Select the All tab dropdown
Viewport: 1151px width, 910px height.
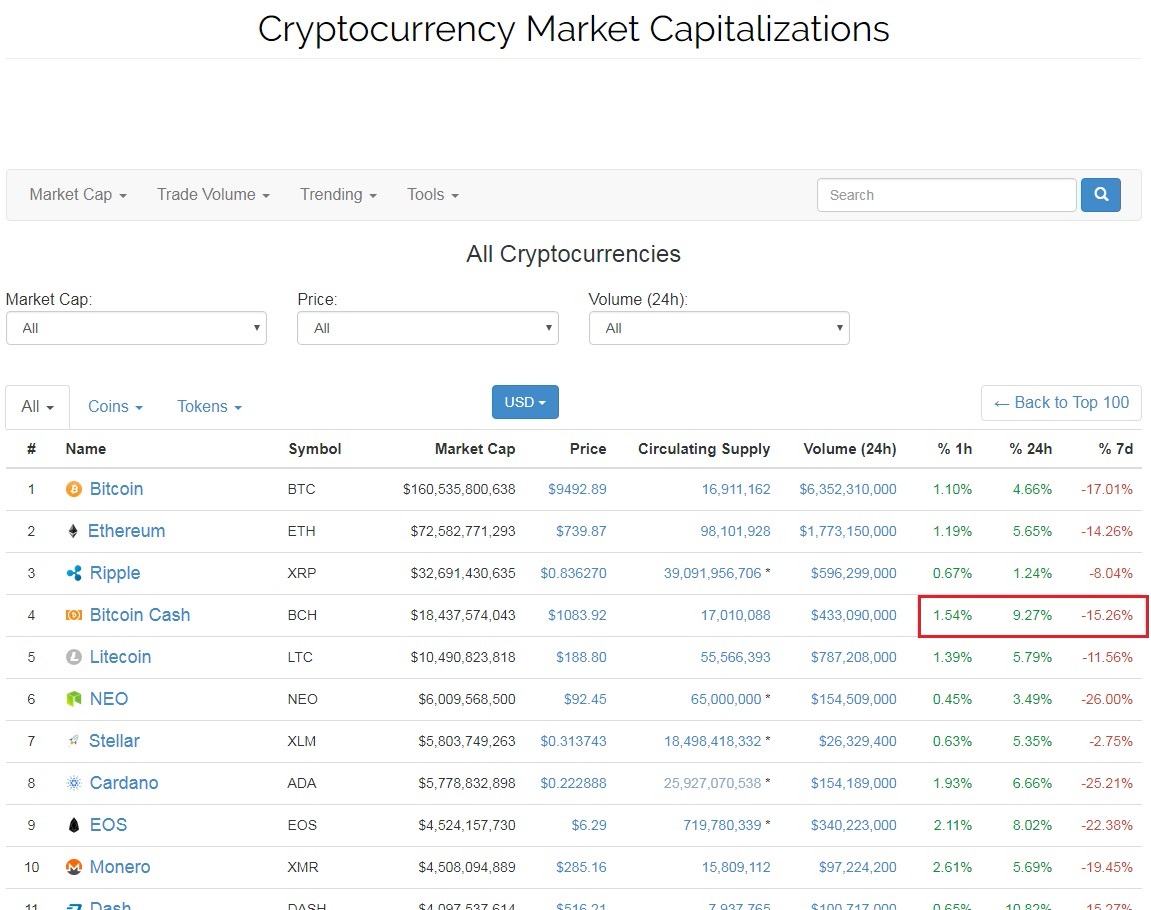tap(37, 407)
